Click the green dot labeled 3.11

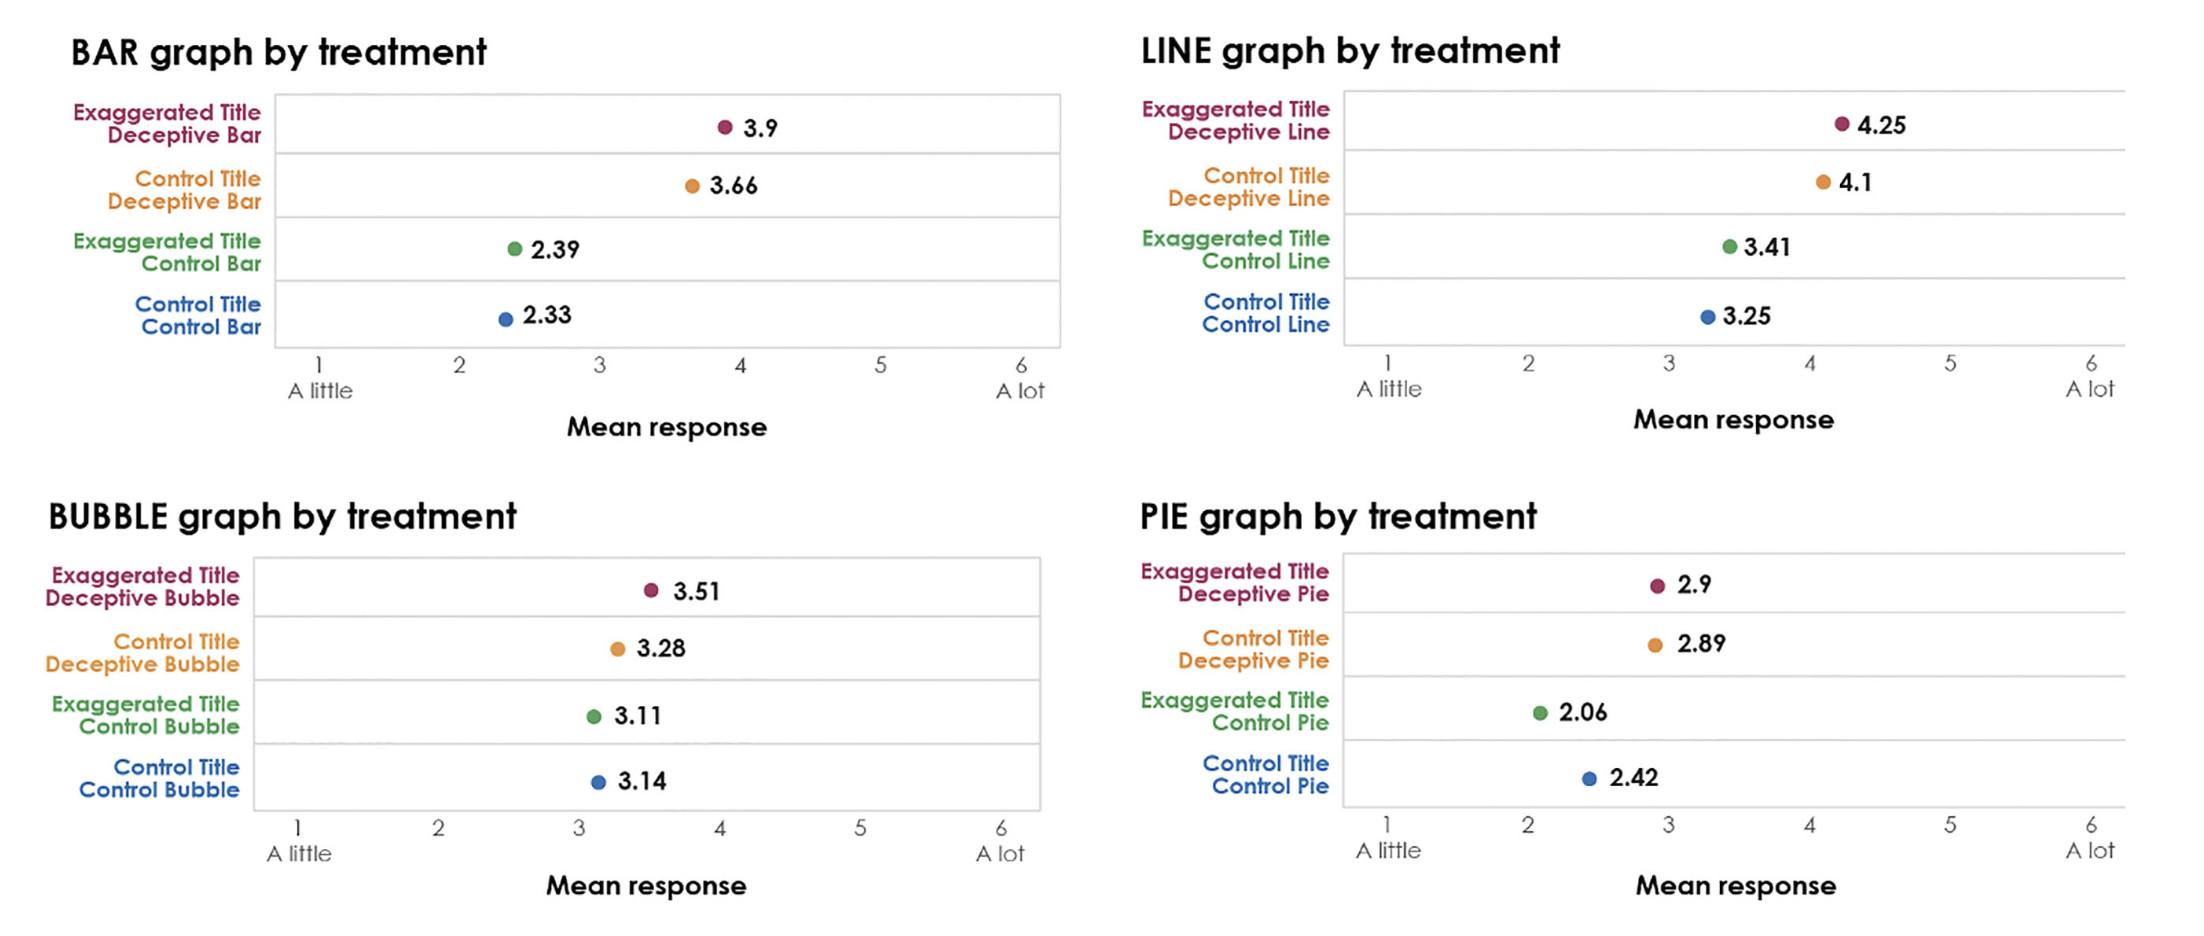[x=594, y=716]
